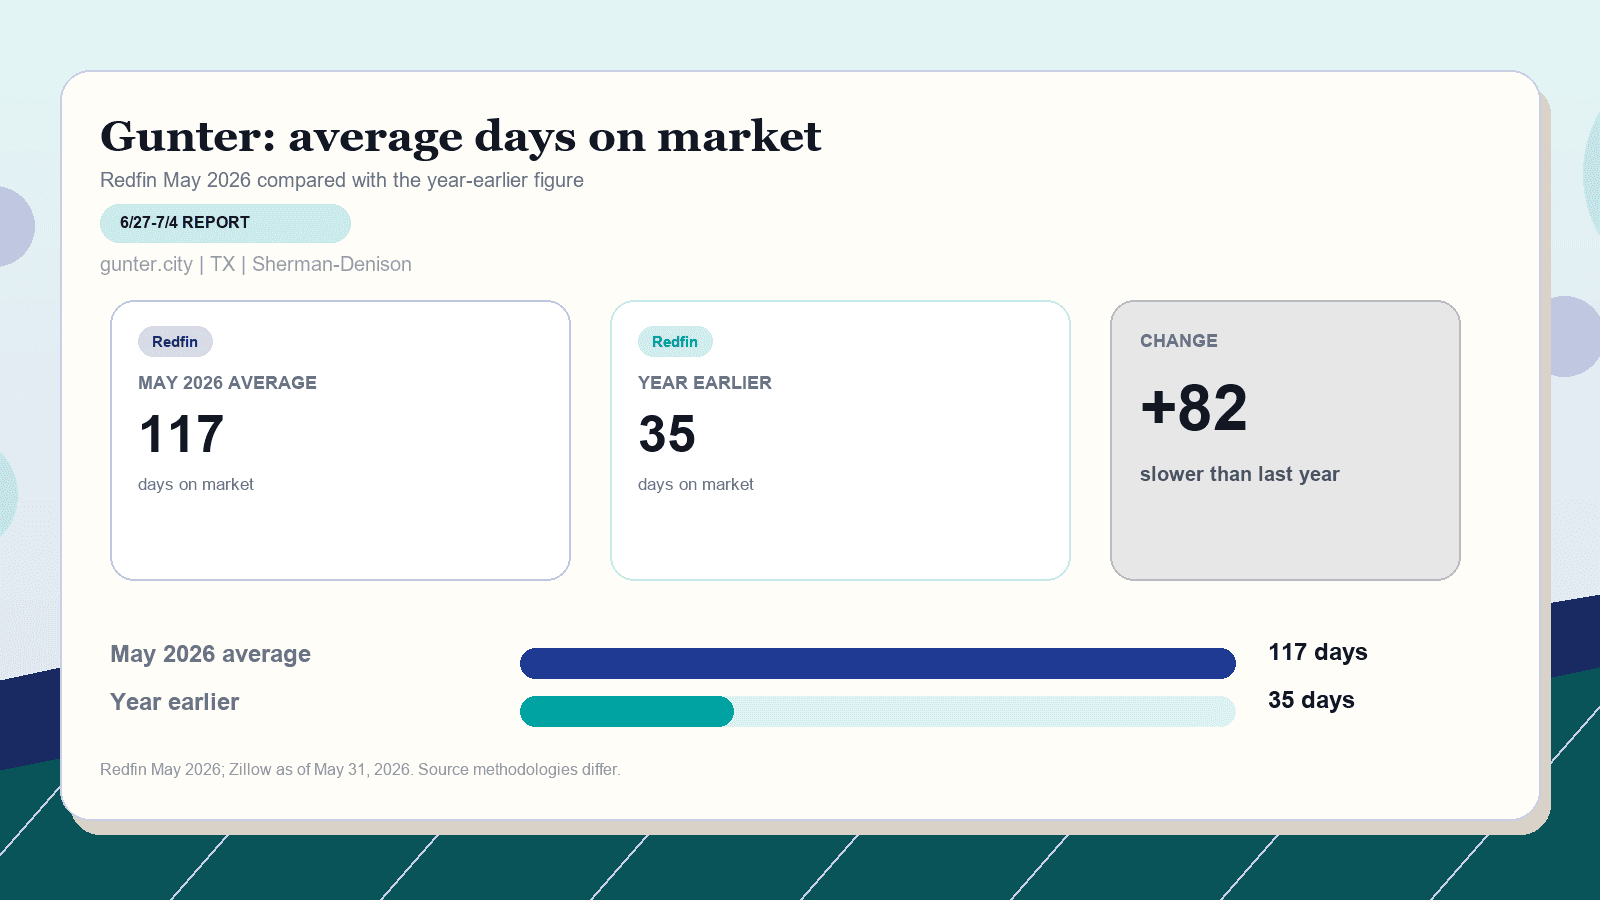Click the Redfin tag in Year Earlier card
1600x900 pixels.
tap(675, 342)
